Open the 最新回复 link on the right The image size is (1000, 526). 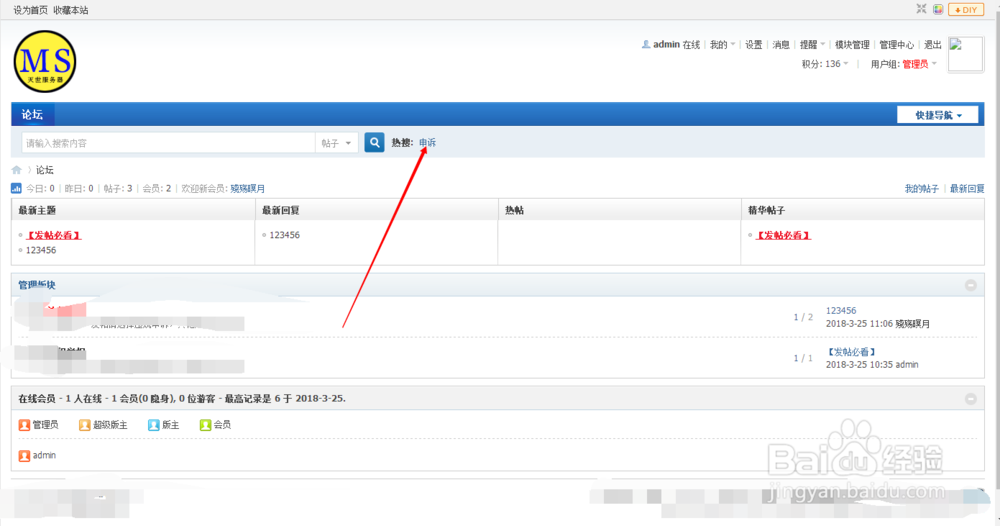click(x=967, y=188)
